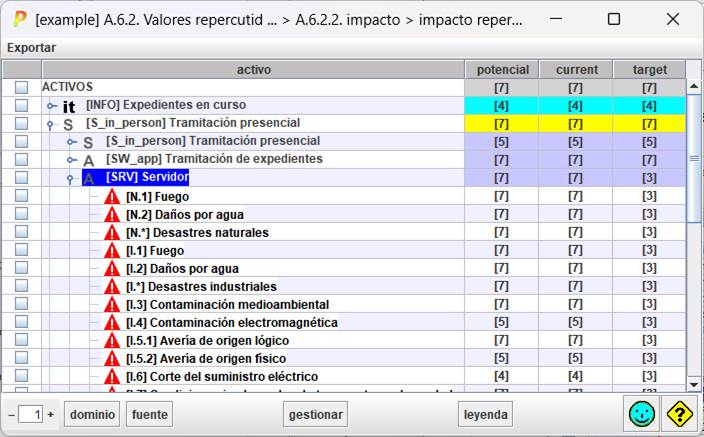Click the potencial column header

[x=502, y=70]
